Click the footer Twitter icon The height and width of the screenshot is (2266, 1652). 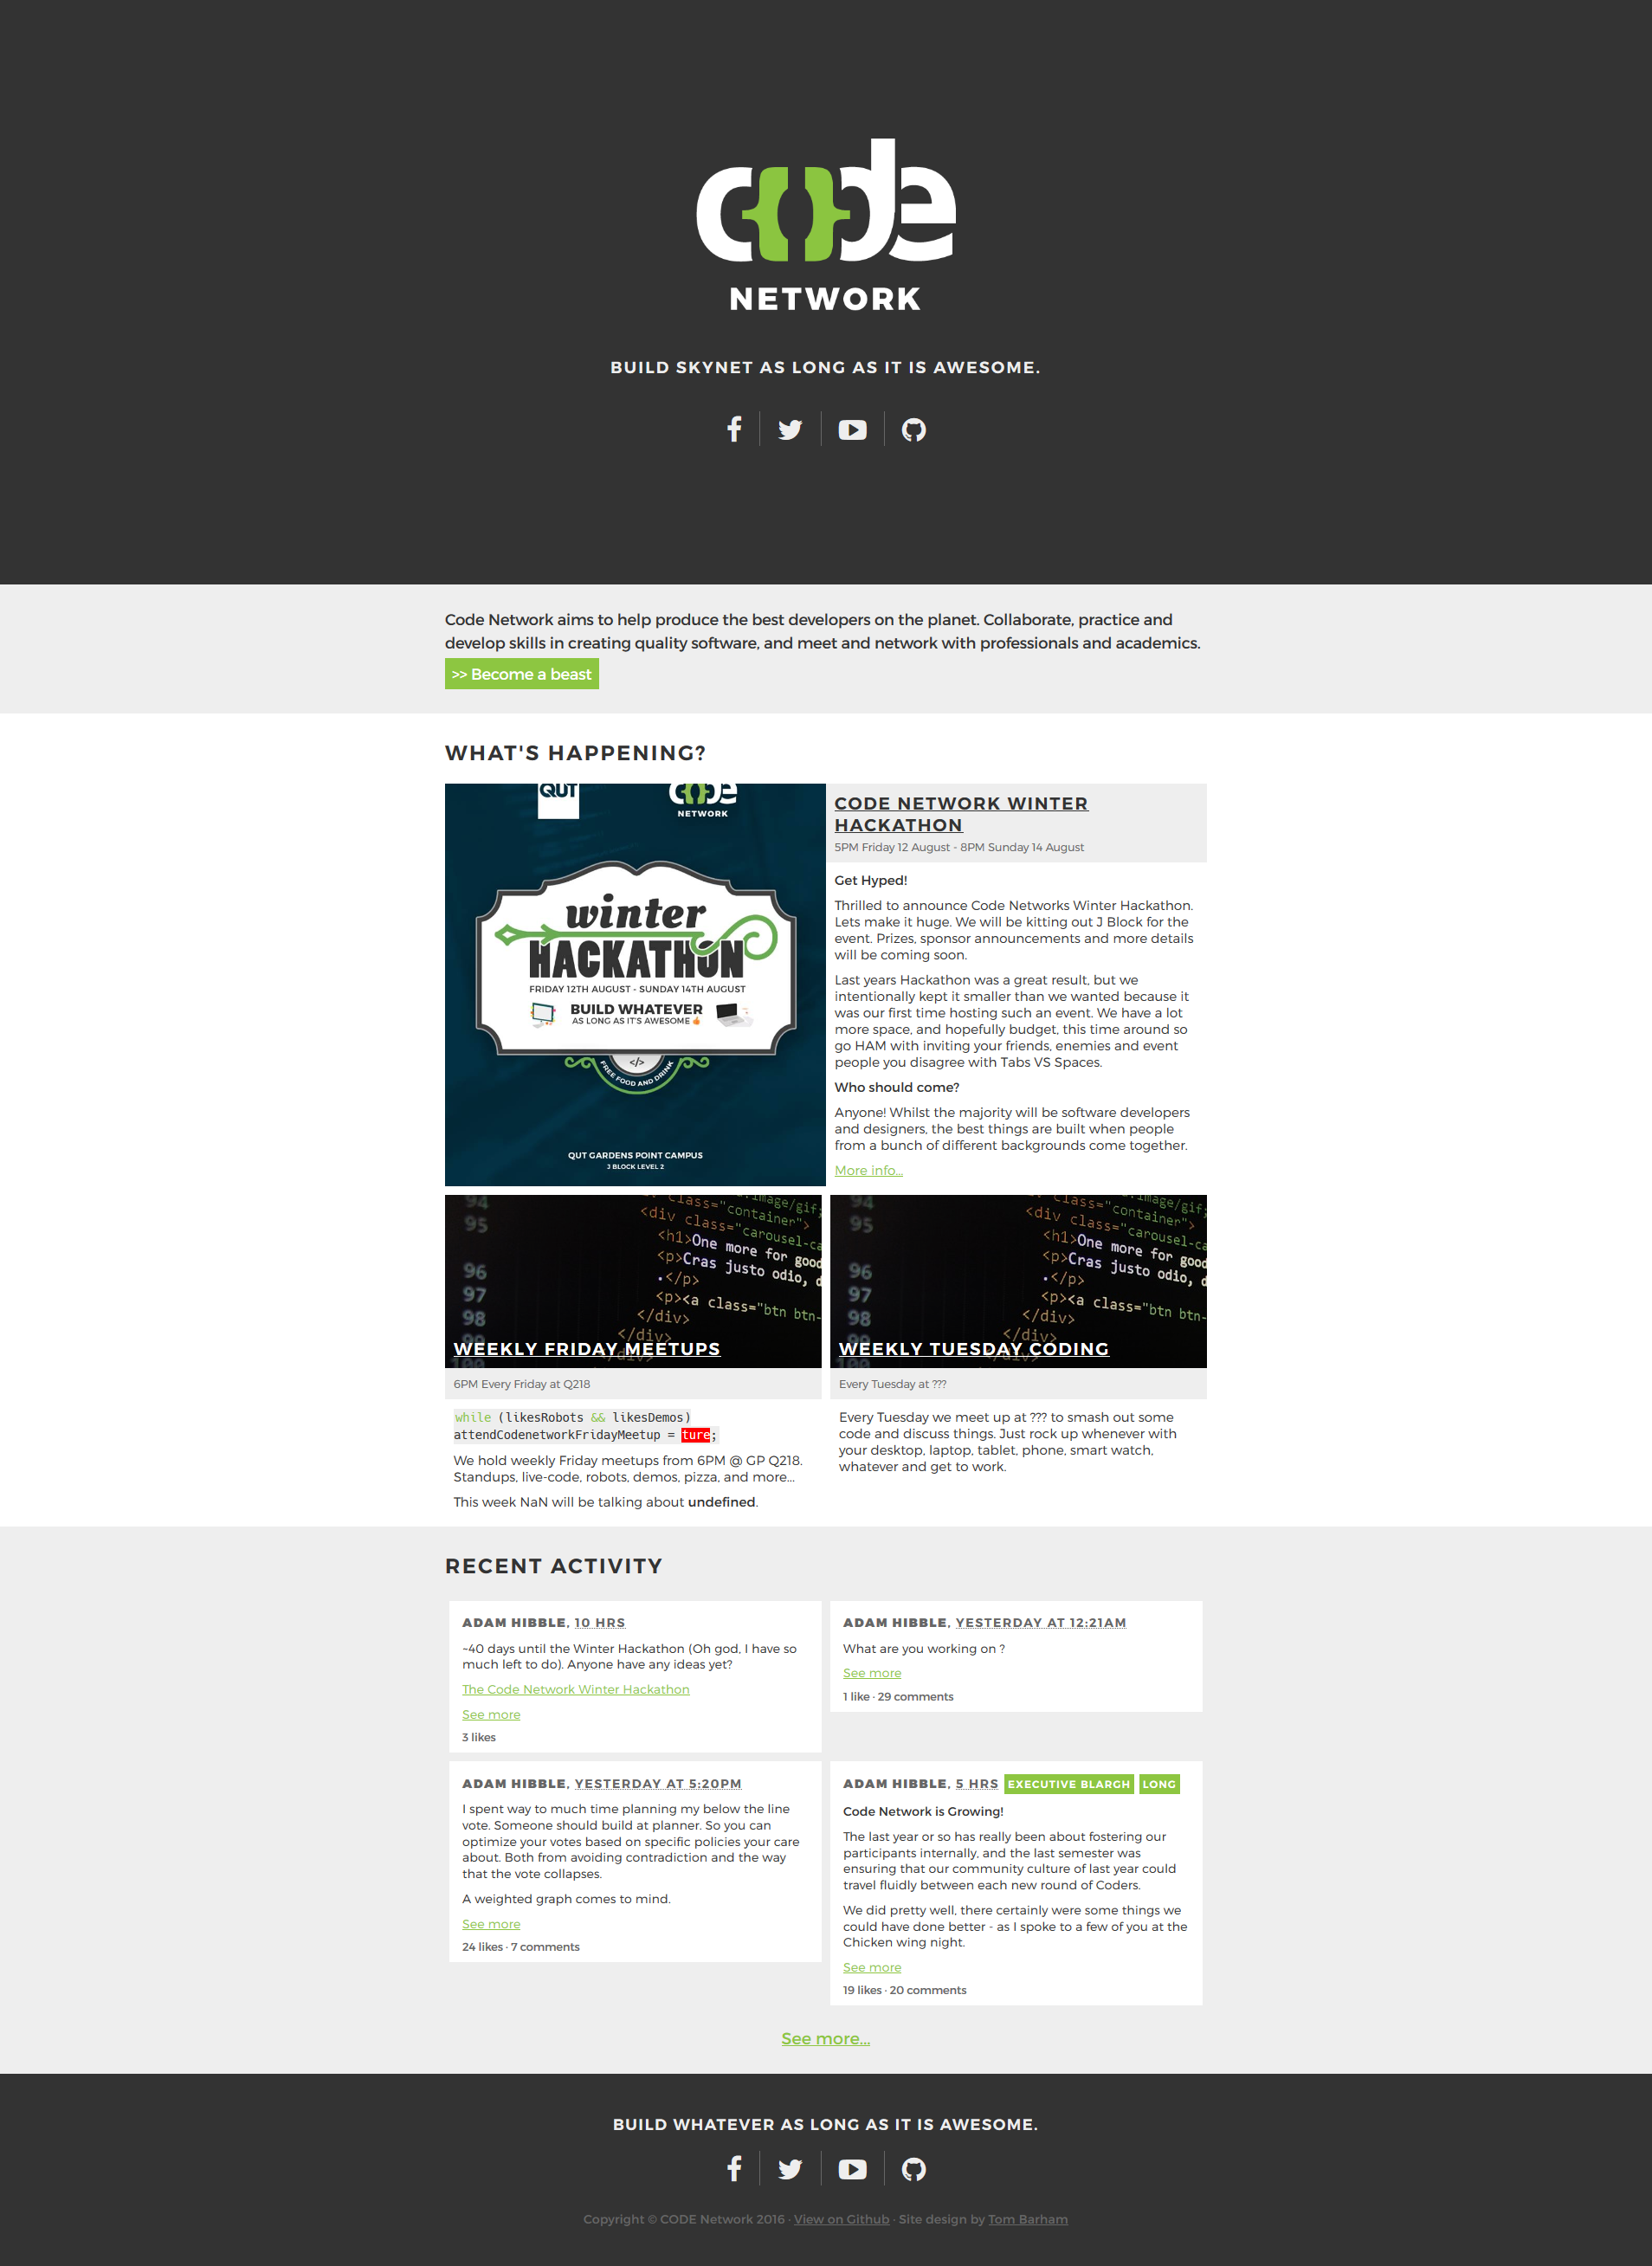tap(790, 2168)
